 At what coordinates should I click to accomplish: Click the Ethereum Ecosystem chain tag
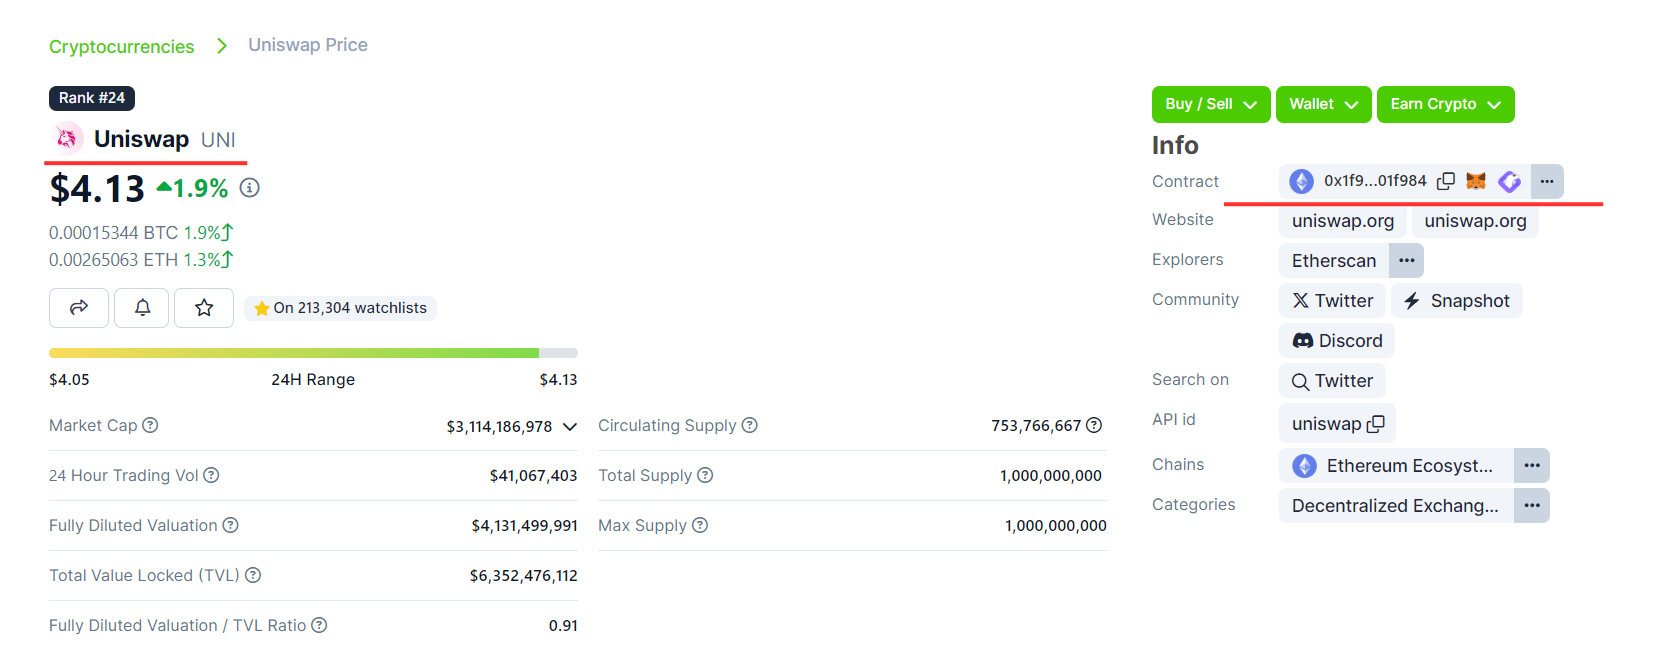pos(1396,465)
